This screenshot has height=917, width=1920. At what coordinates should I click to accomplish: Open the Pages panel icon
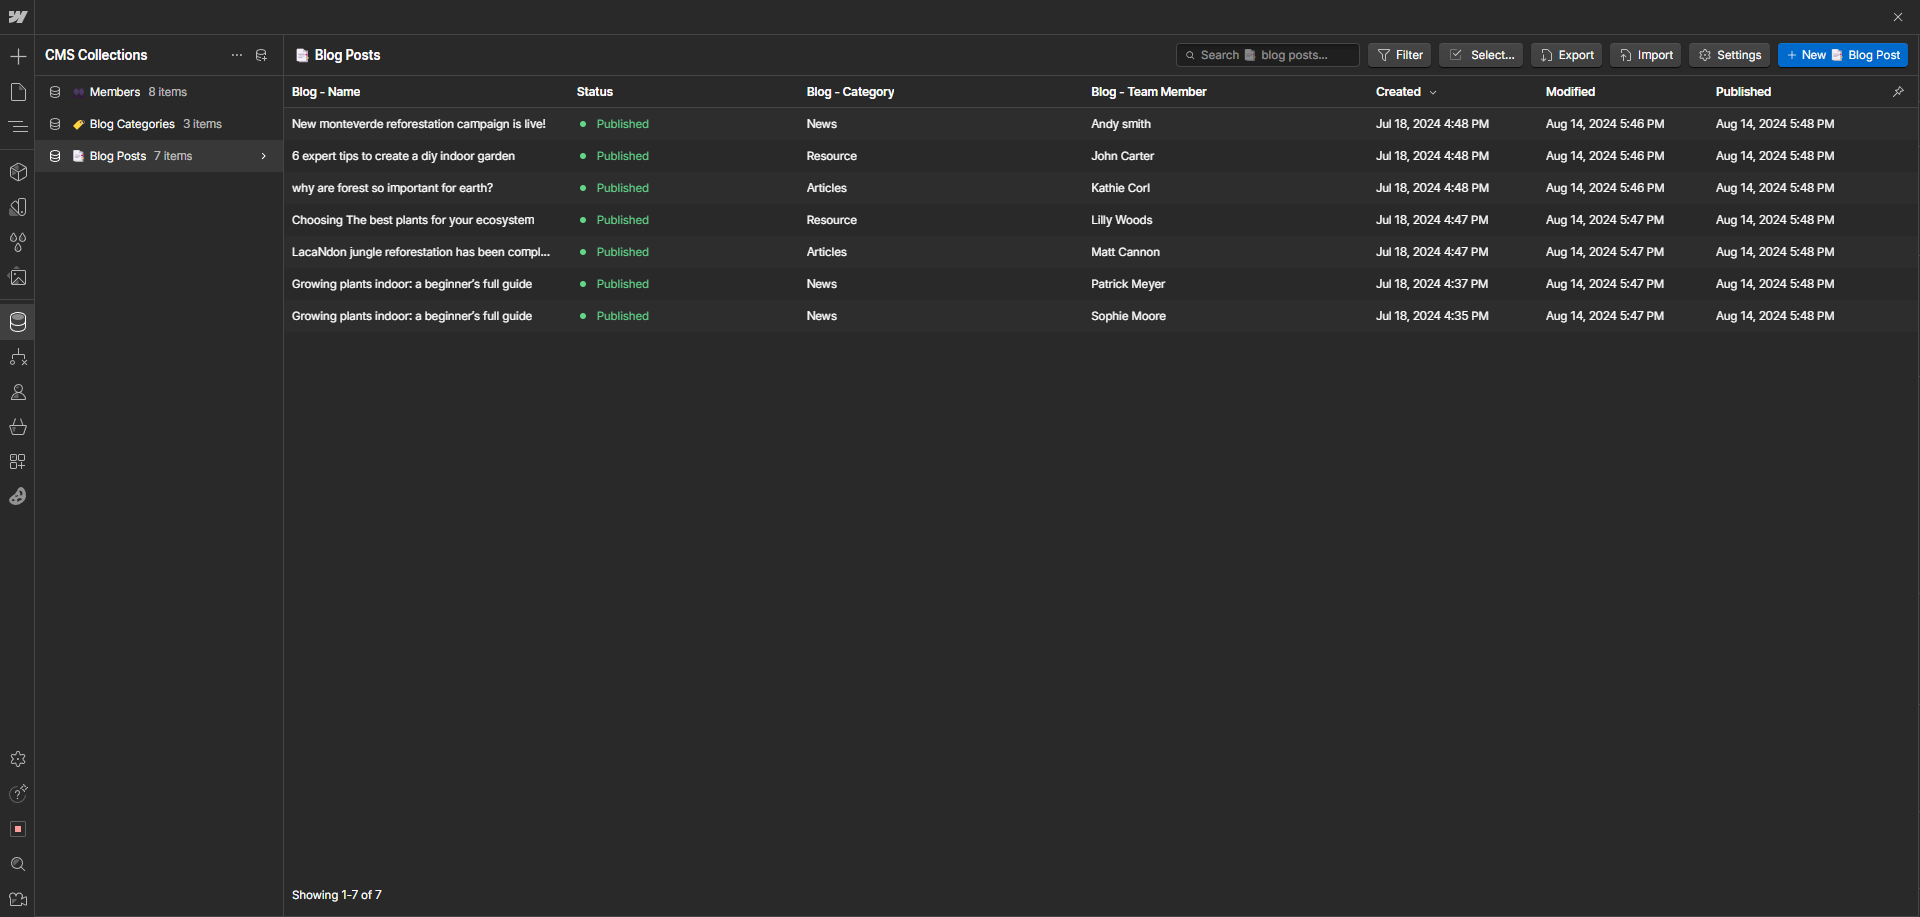pos(18,92)
